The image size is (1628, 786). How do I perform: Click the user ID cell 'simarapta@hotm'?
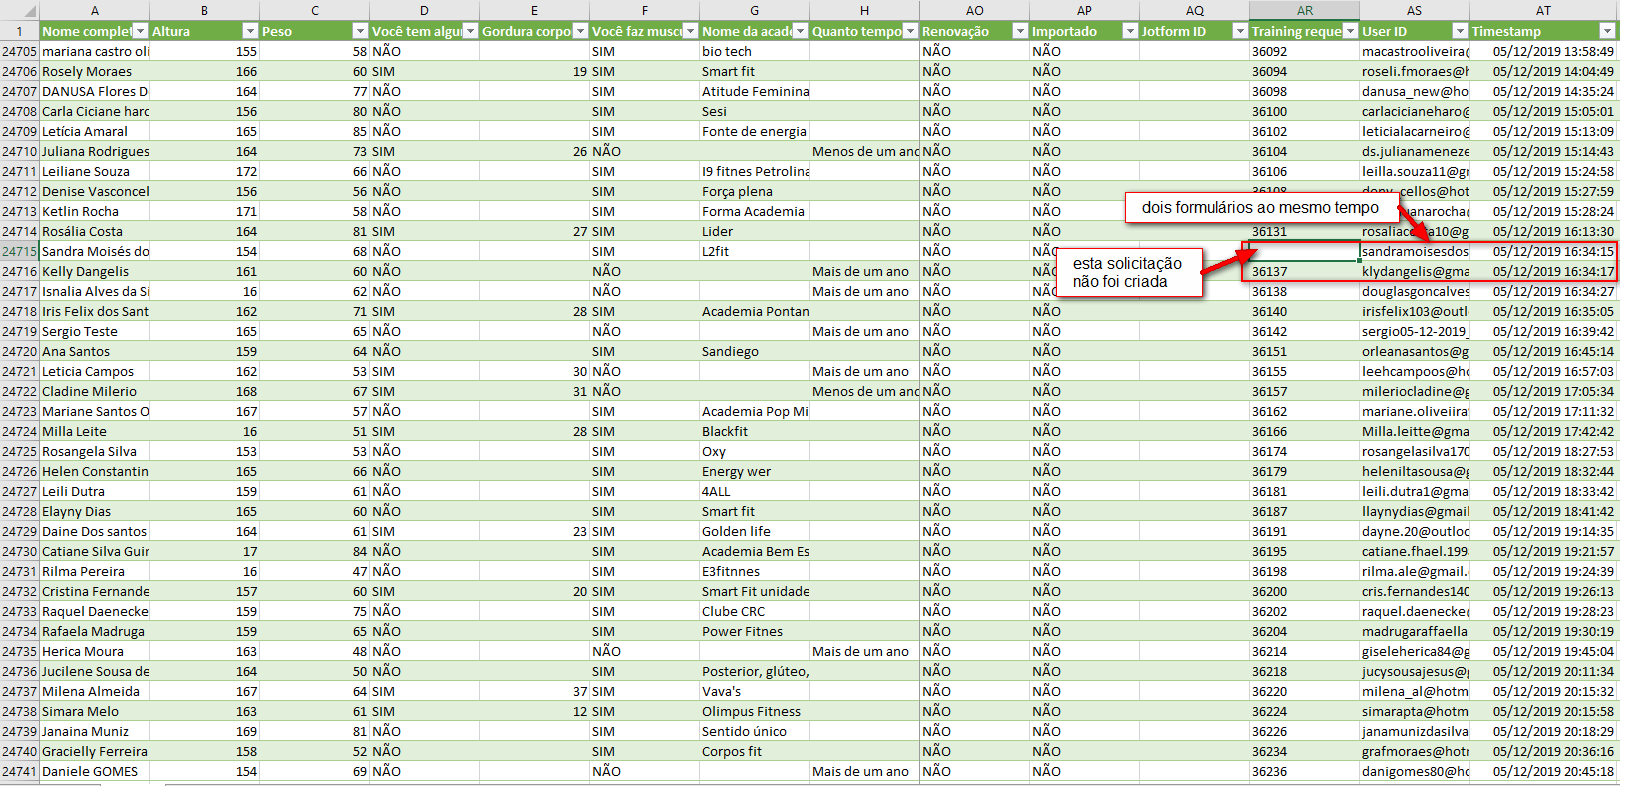(x=1415, y=711)
